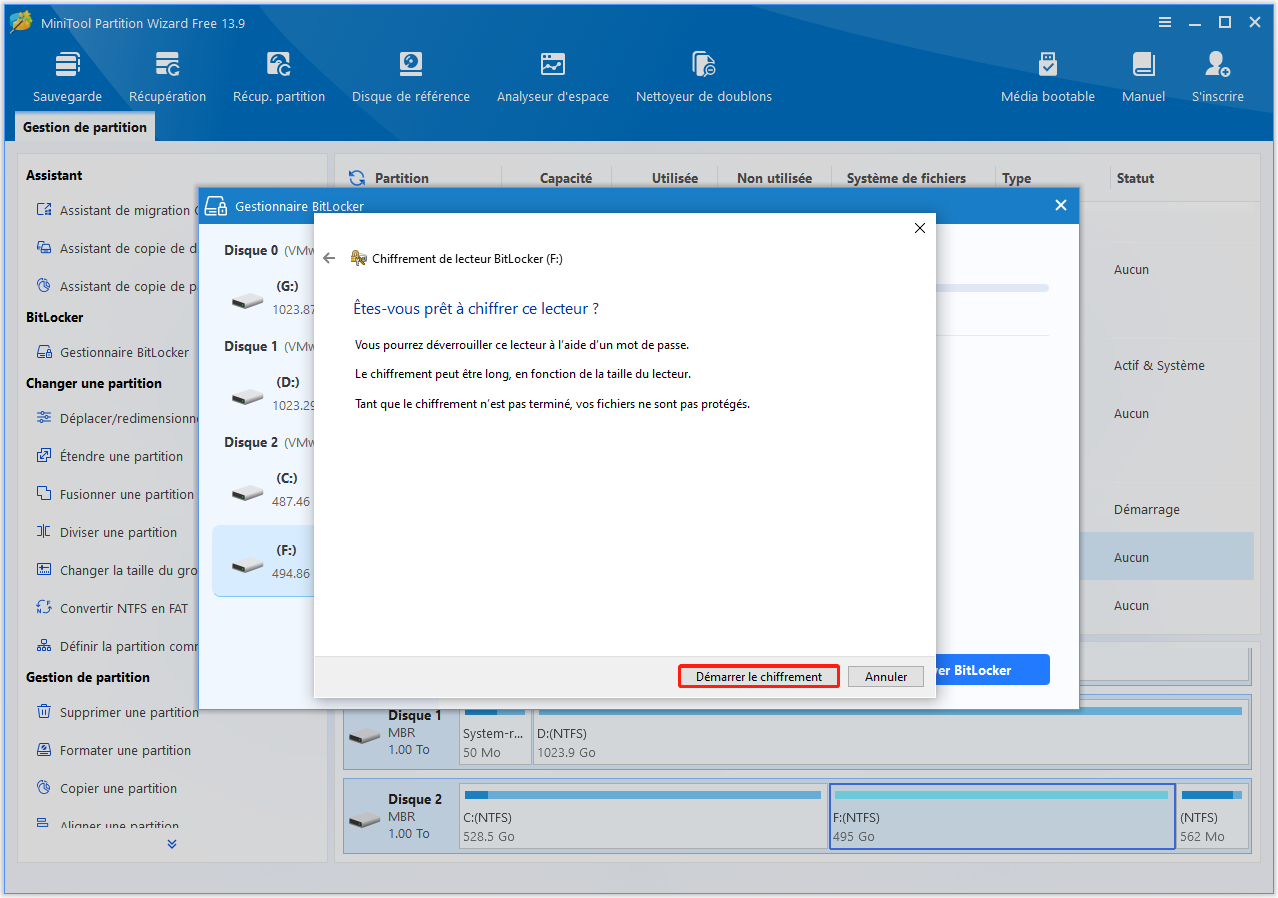Click Disque 0 heading in BitLocker manager
The height and width of the screenshot is (898, 1278).
tap(251, 250)
